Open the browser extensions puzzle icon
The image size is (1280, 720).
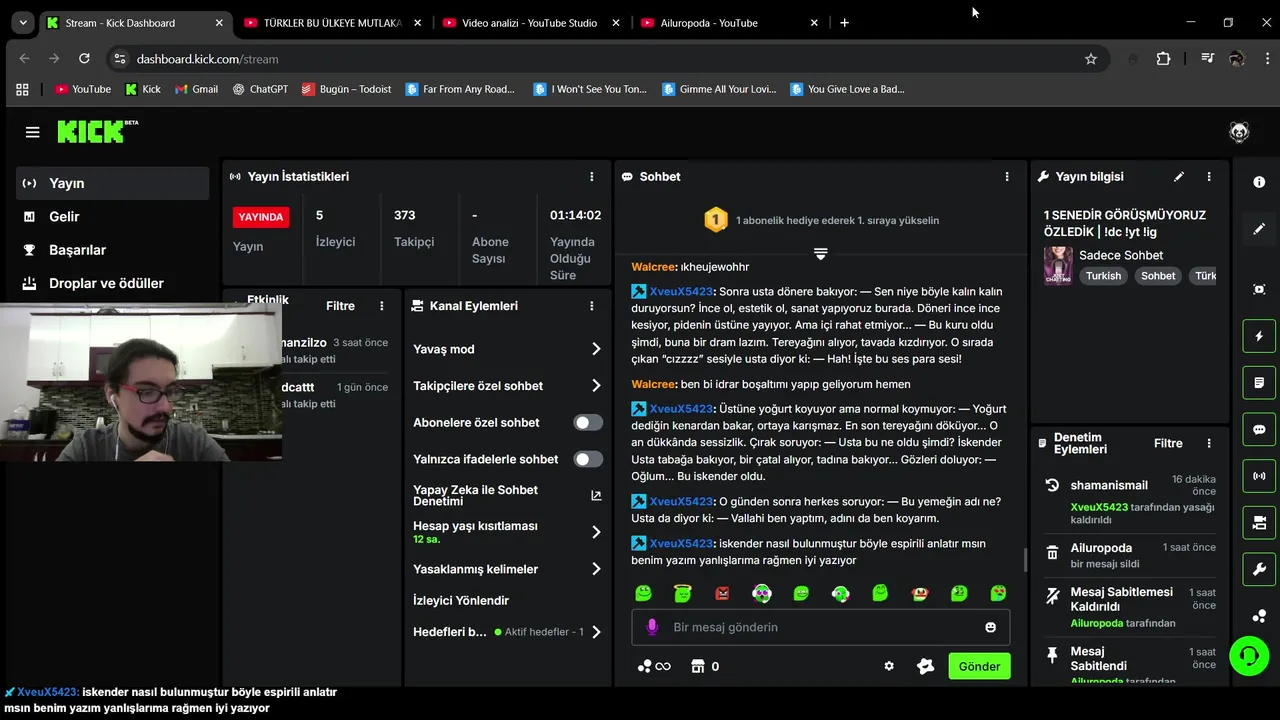tap(1163, 59)
